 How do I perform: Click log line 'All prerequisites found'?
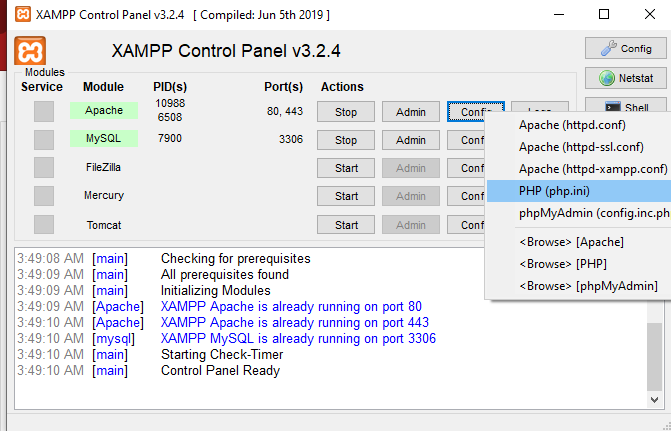tap(225, 274)
